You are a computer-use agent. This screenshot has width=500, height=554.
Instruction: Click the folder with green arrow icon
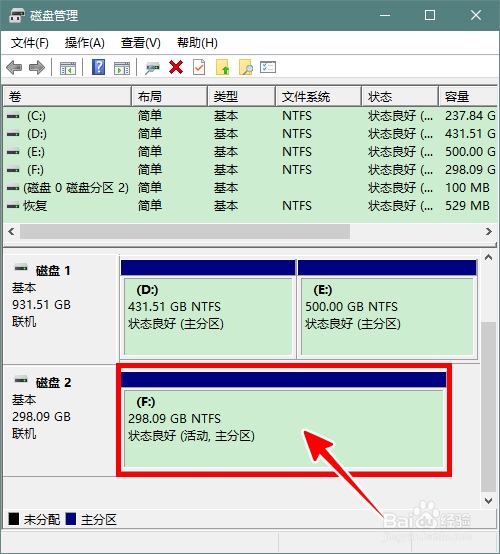point(222,67)
